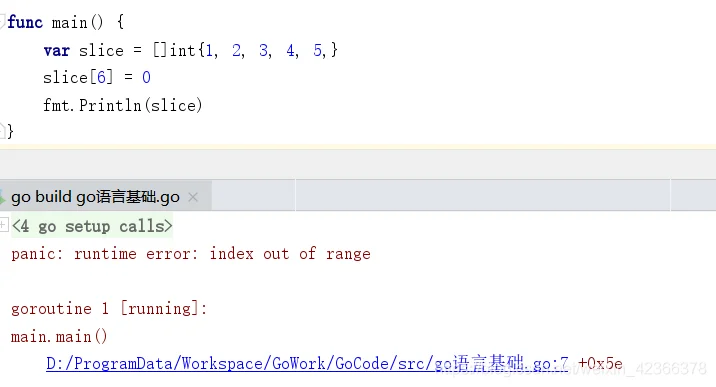Select the go build go语言基础.go run tab
The height and width of the screenshot is (387, 716).
click(x=95, y=197)
